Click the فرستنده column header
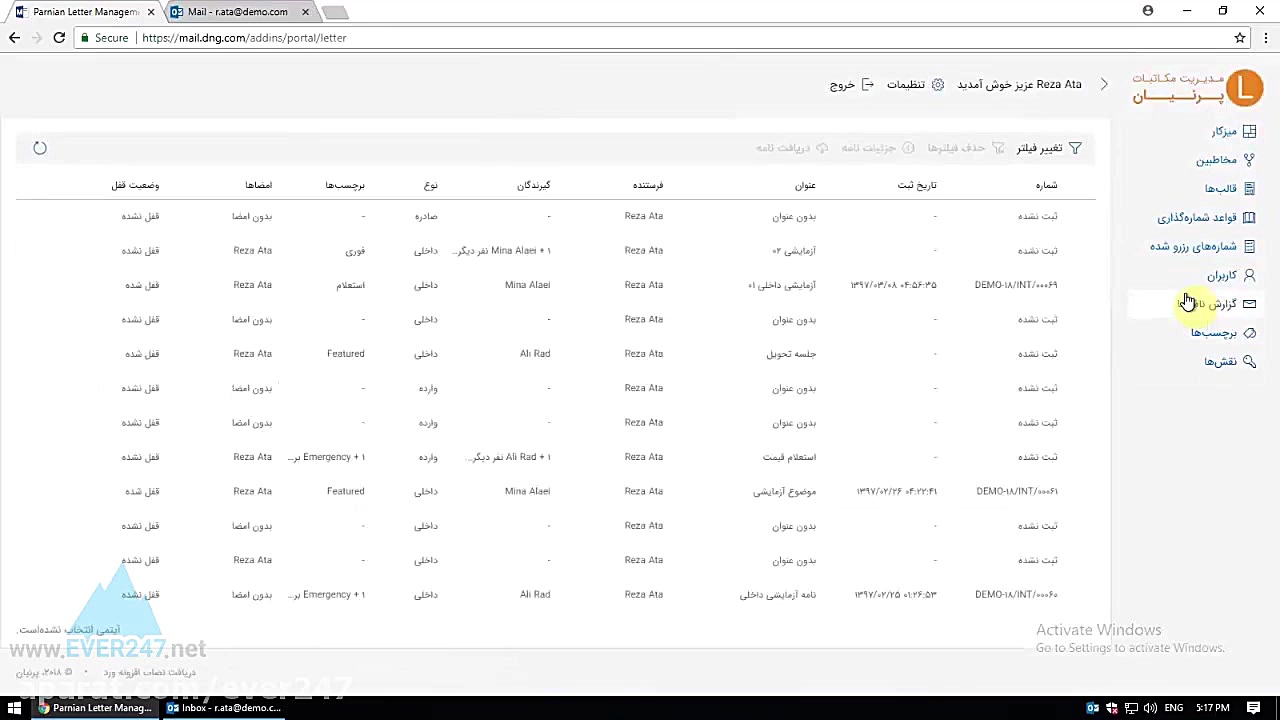The image size is (1280, 720). (648, 185)
